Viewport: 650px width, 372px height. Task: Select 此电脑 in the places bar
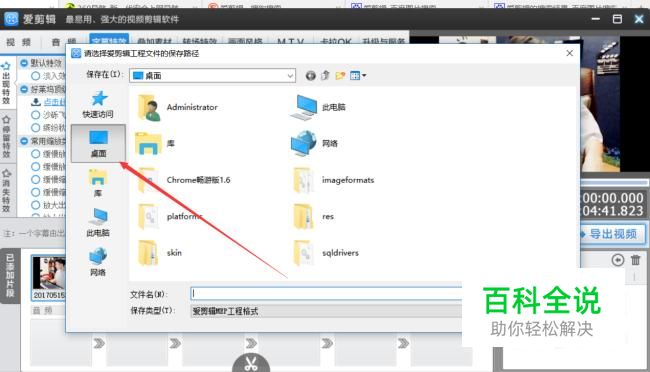tap(98, 223)
